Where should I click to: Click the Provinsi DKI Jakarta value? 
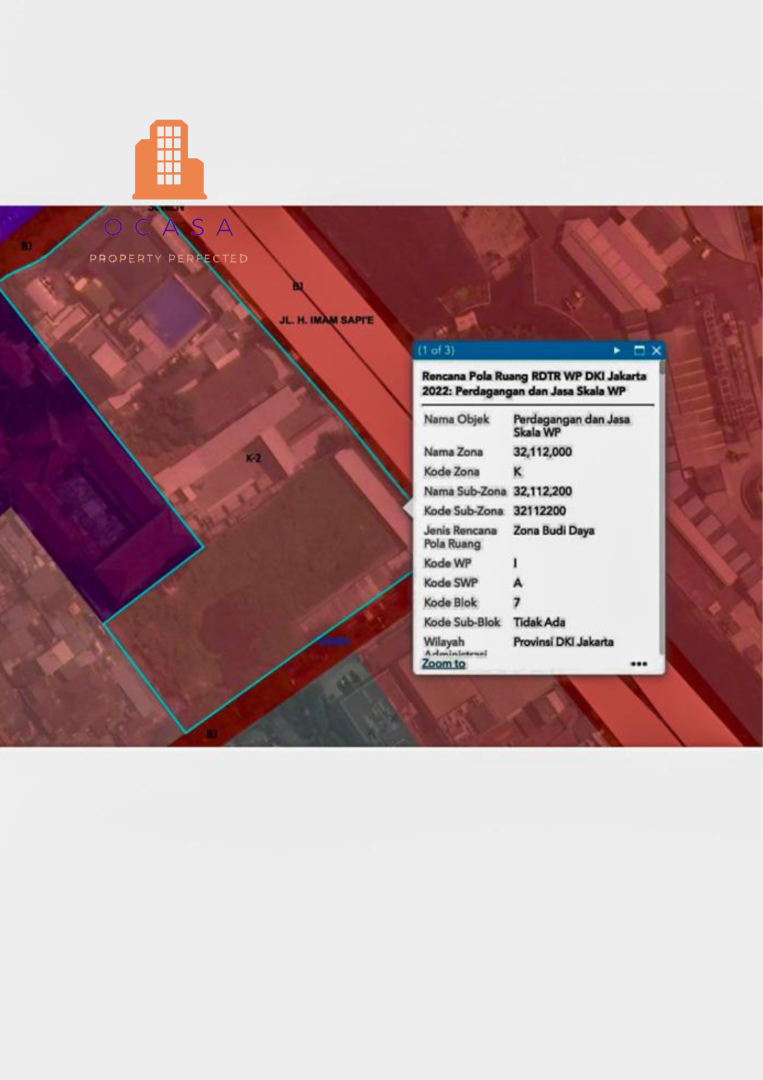point(563,642)
